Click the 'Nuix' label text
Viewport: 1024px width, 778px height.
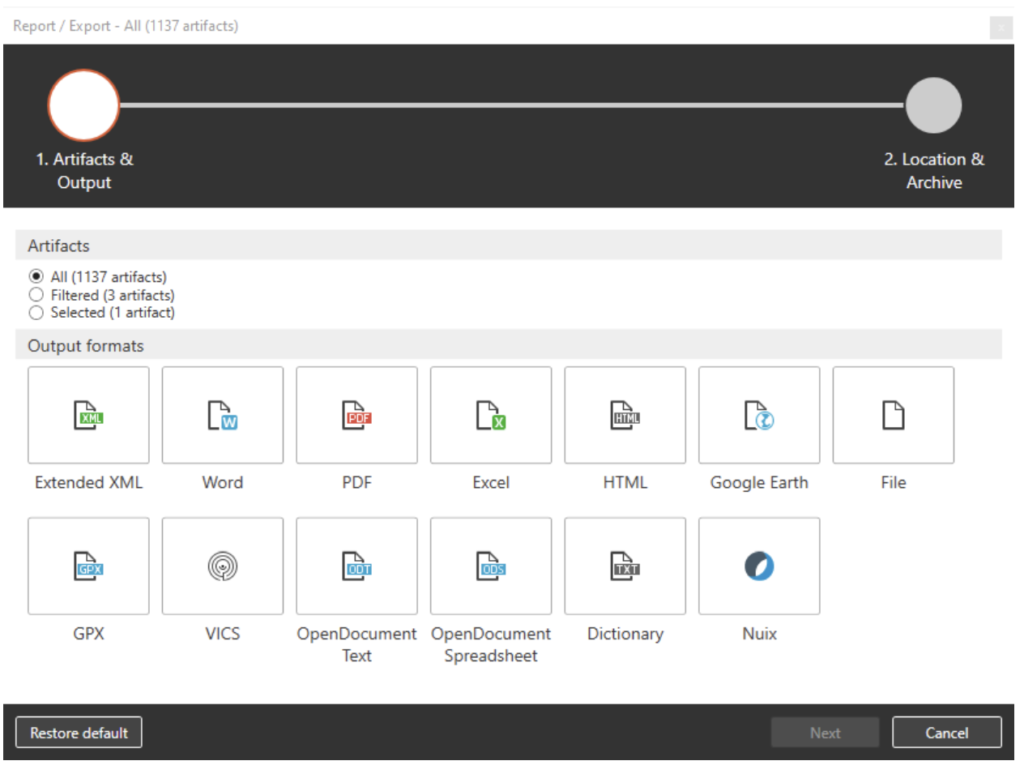759,634
